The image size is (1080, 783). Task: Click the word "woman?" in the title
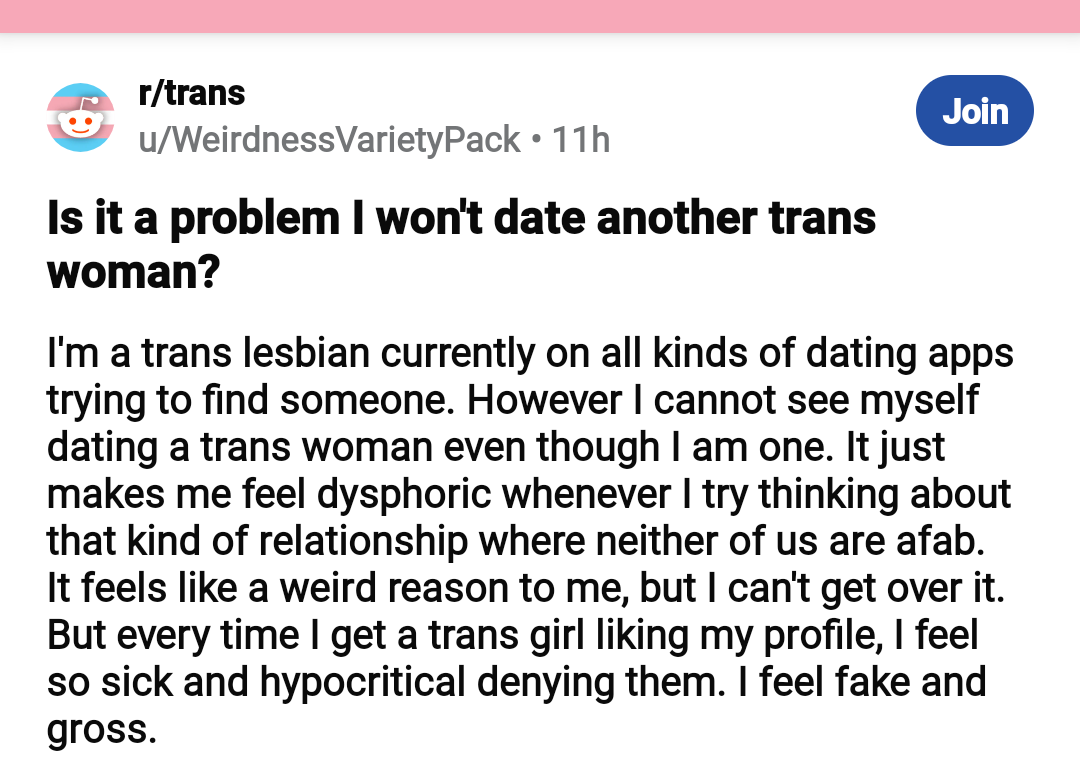coord(134,272)
